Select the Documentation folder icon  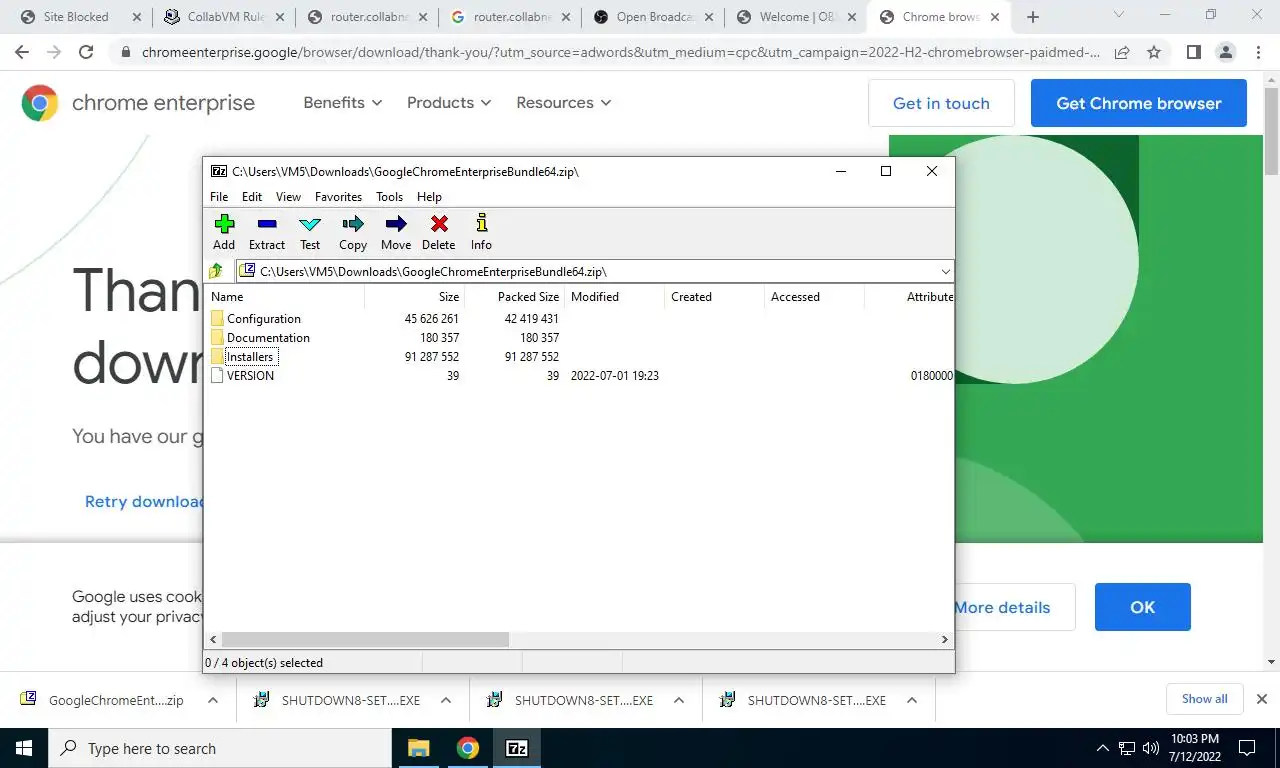pos(217,338)
